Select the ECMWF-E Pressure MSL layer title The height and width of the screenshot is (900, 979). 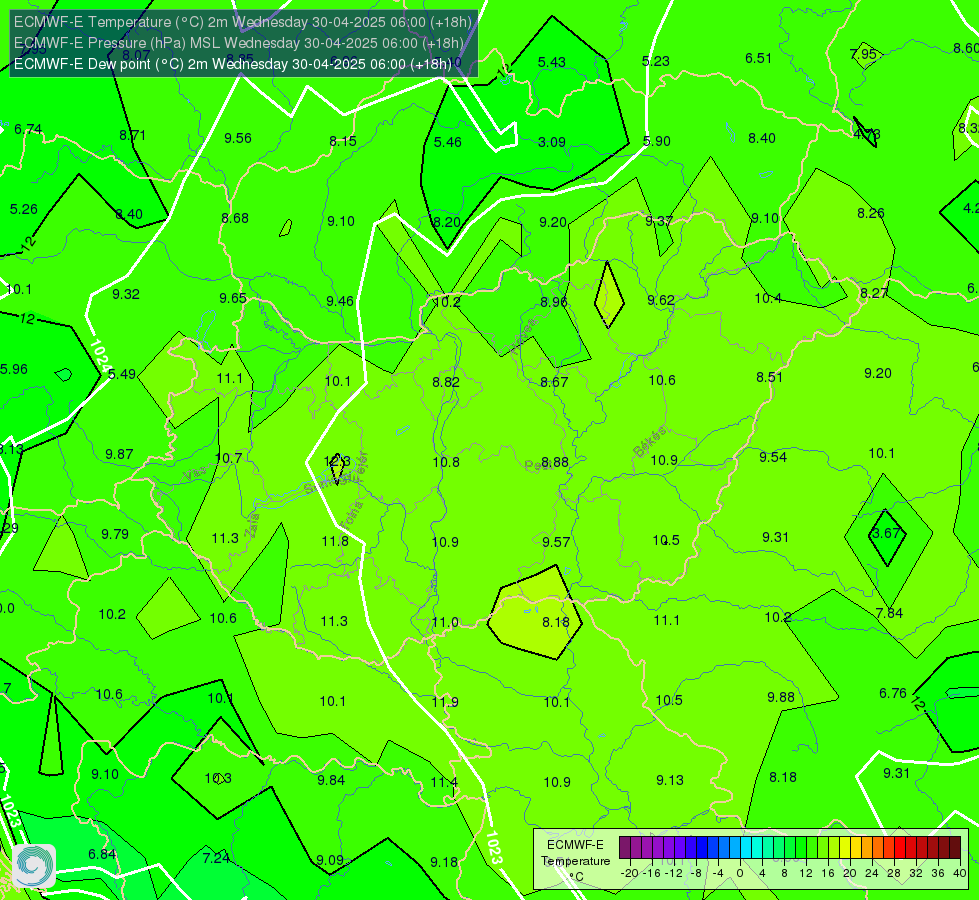[239, 43]
